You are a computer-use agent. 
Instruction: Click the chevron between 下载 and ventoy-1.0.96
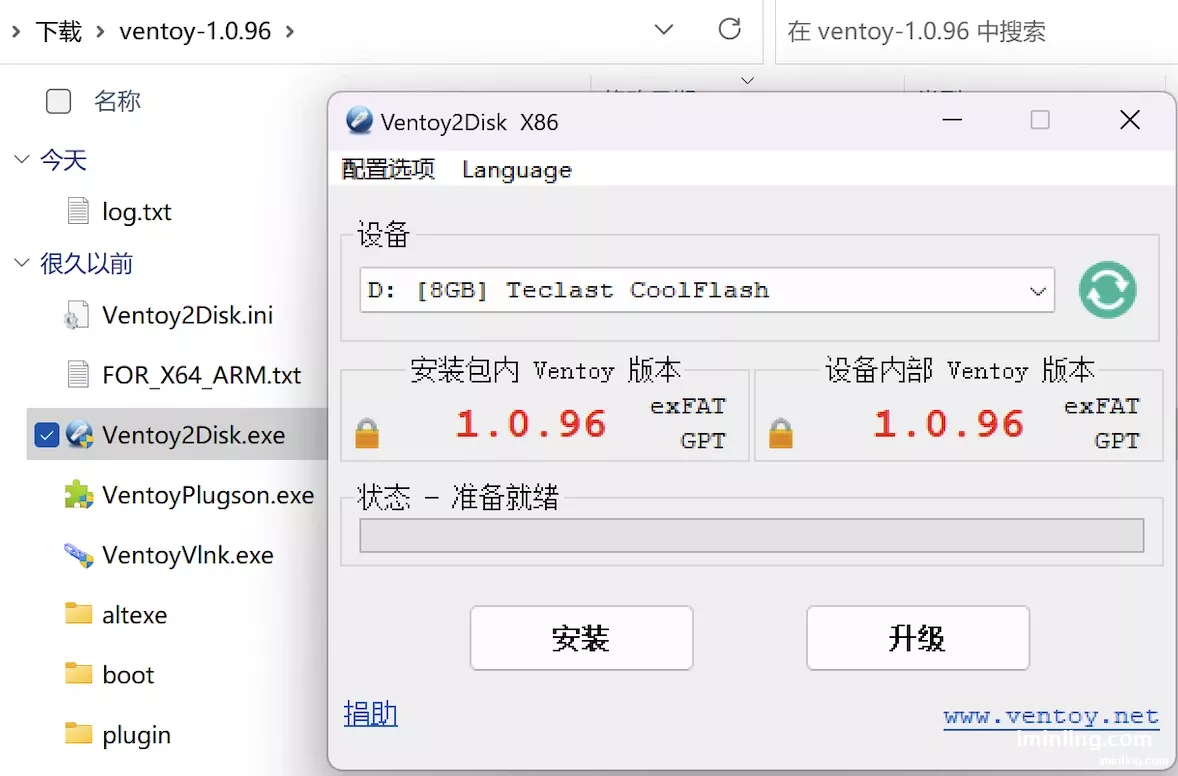tap(100, 32)
